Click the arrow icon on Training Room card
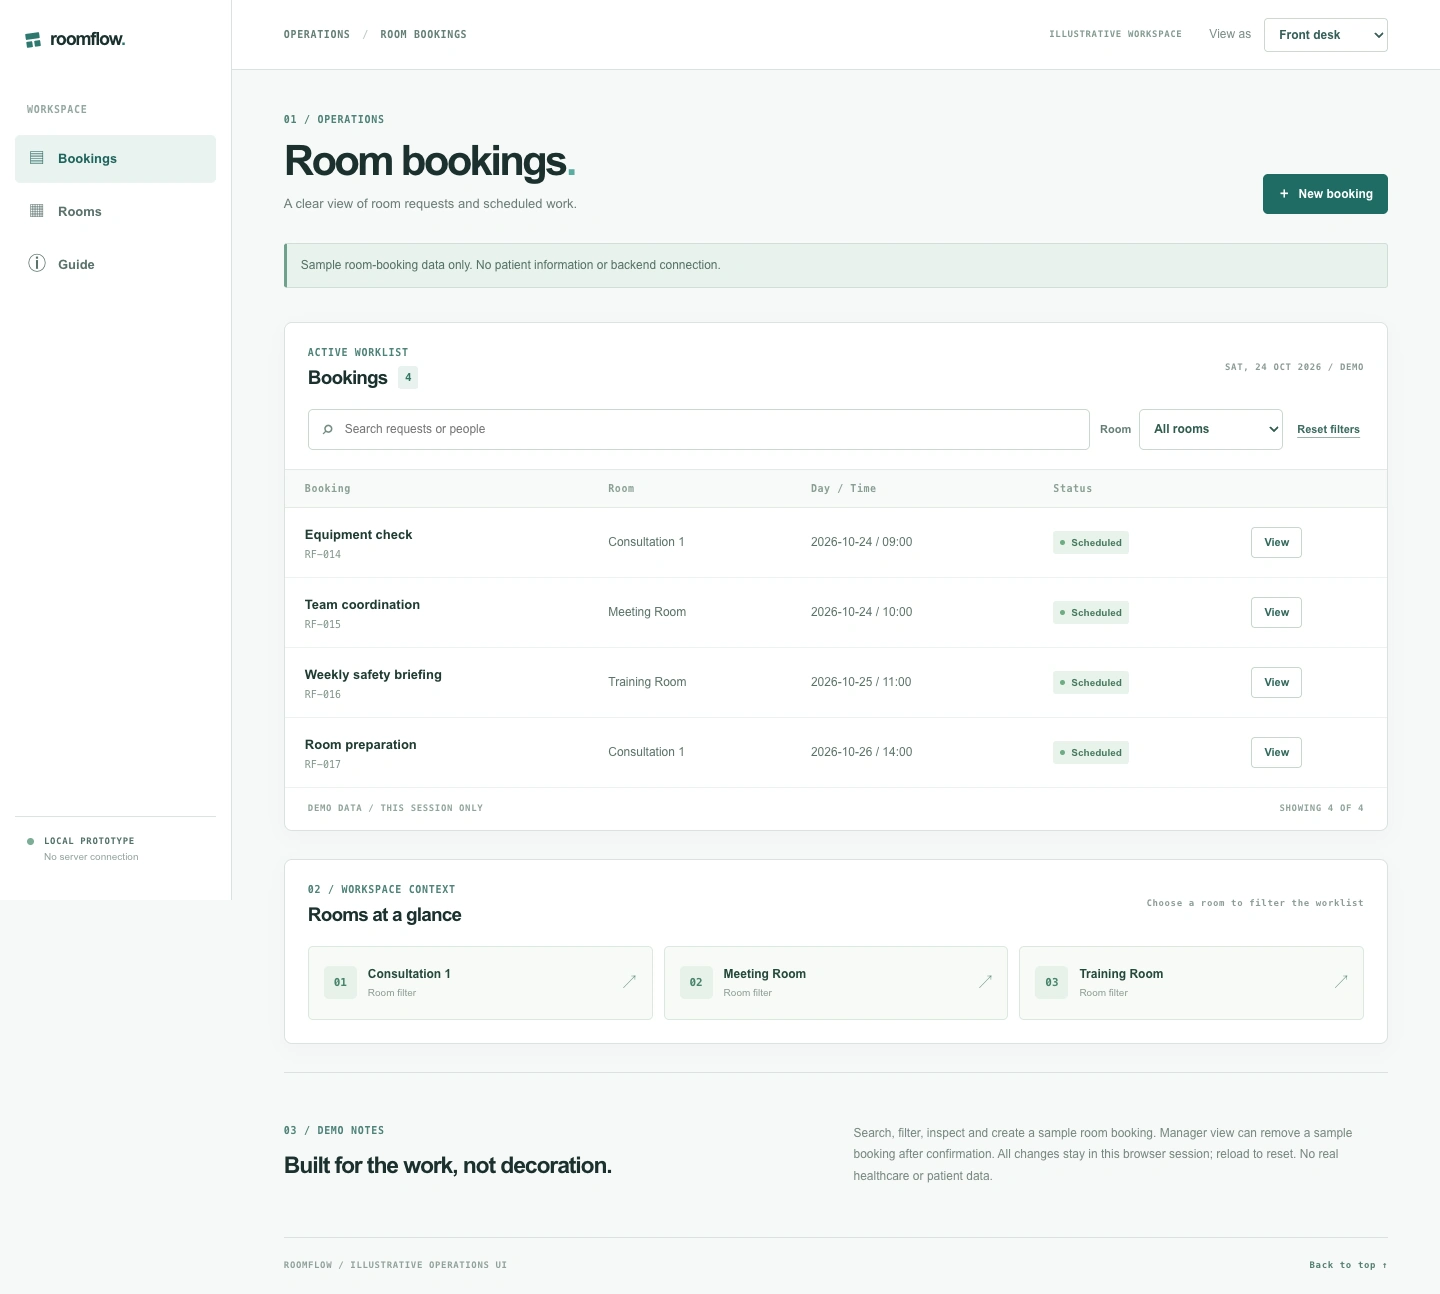1440x1294 pixels. click(1341, 982)
